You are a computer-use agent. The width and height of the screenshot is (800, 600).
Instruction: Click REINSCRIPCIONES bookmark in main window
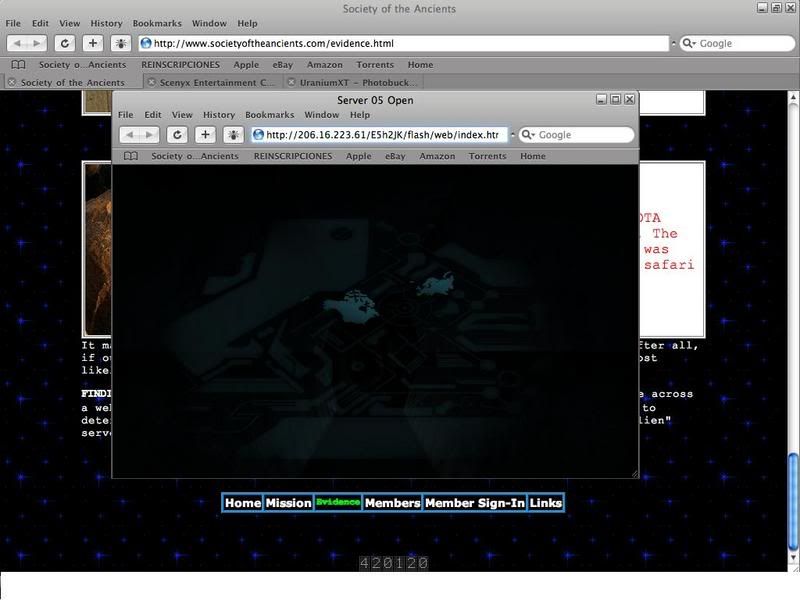point(181,65)
